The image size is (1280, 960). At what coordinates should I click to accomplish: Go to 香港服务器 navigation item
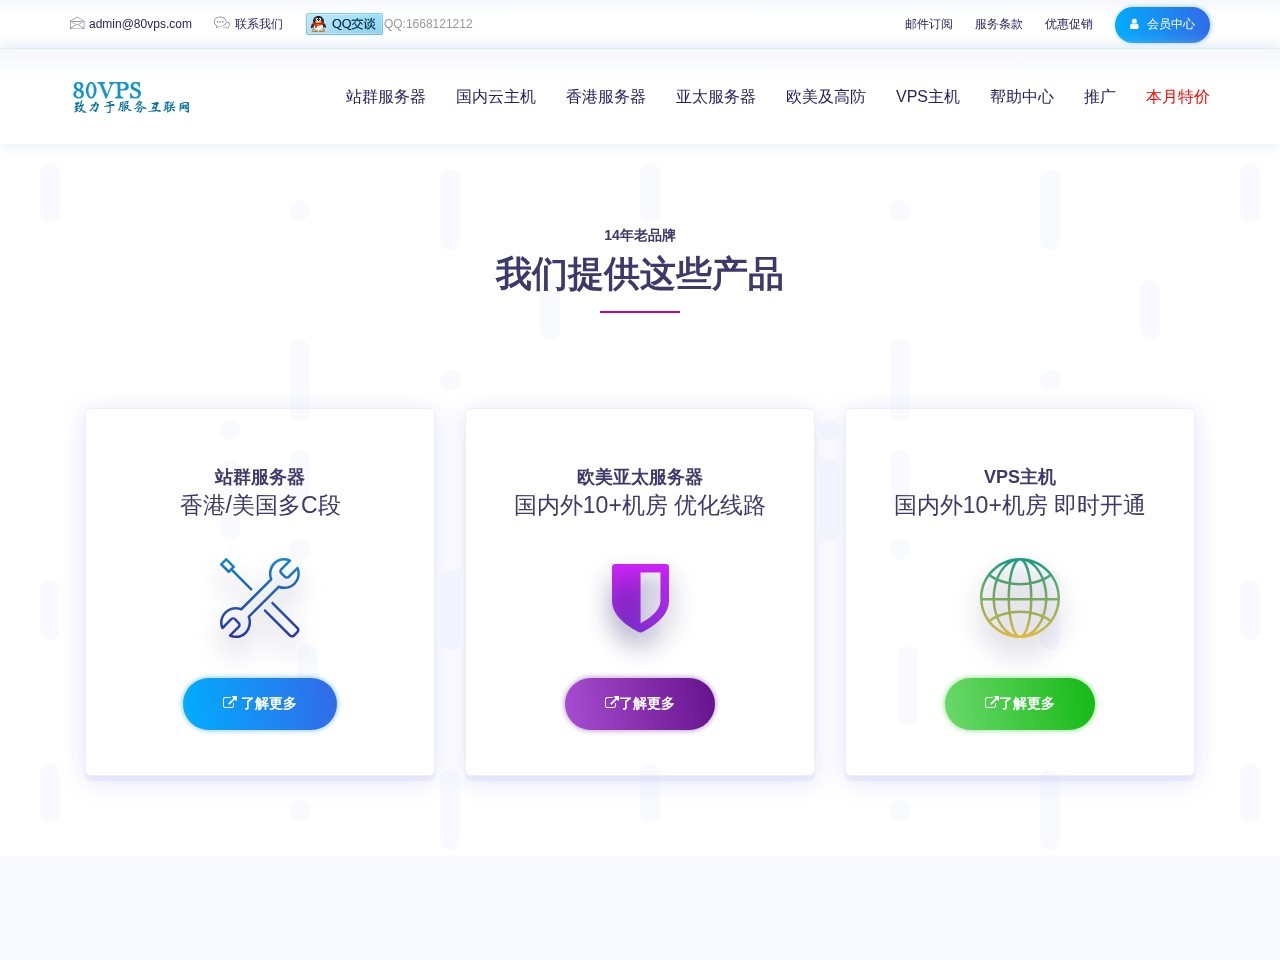pos(605,97)
